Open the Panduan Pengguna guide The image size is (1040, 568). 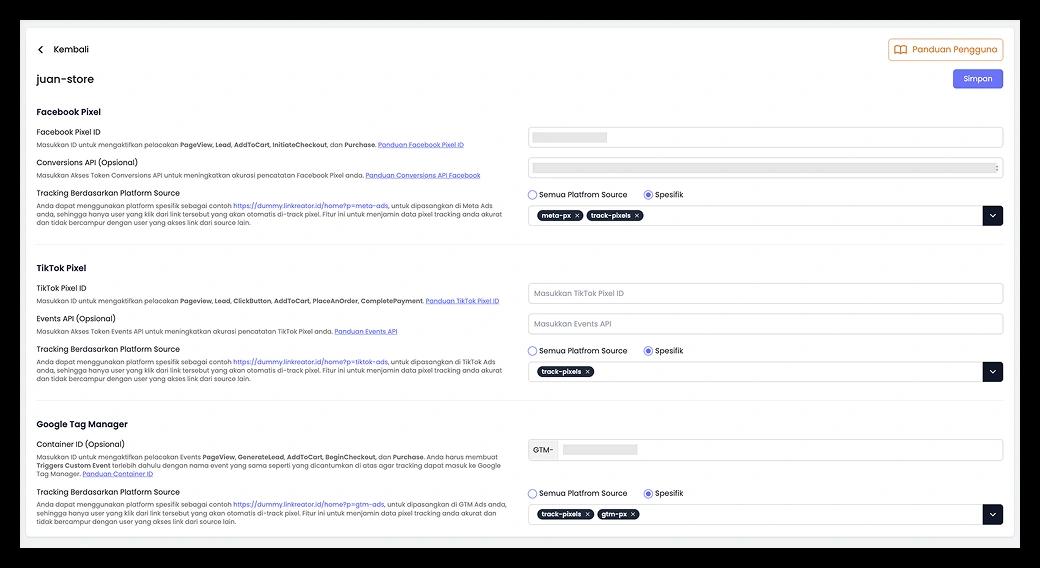point(945,50)
